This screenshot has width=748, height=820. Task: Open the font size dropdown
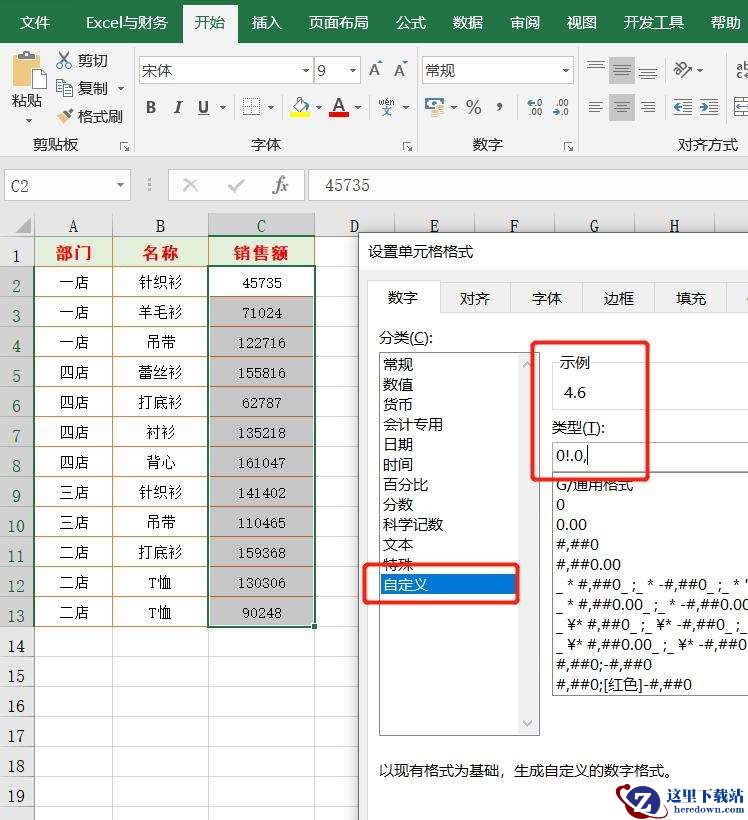coord(353,70)
